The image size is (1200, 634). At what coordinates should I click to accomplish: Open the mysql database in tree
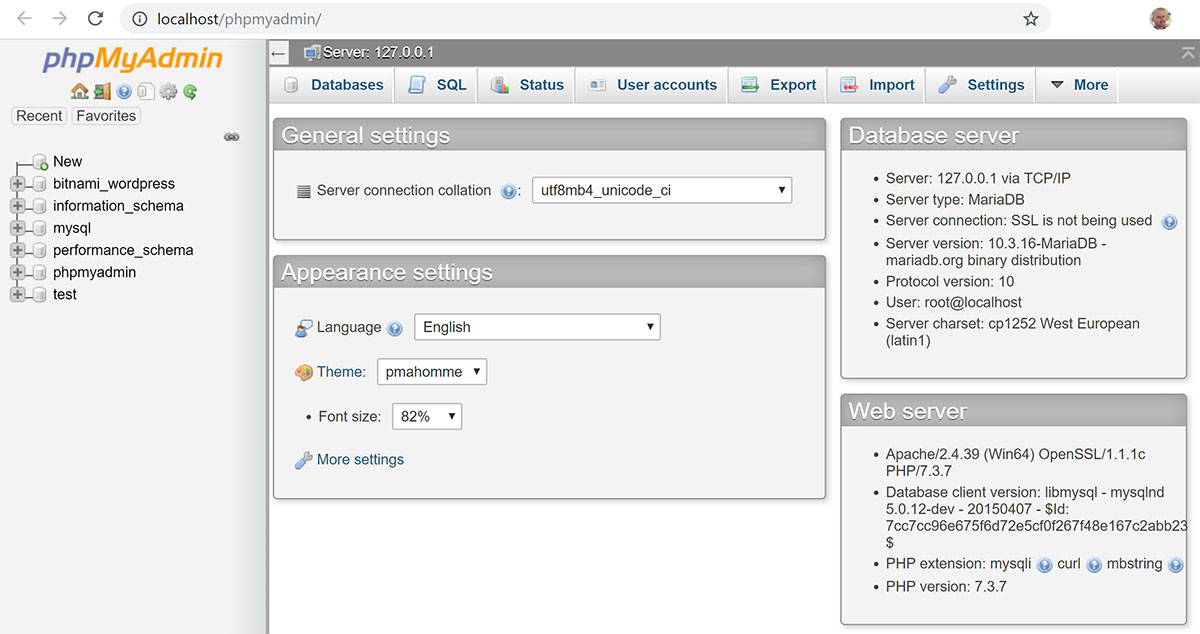pyautogui.click(x=72, y=228)
